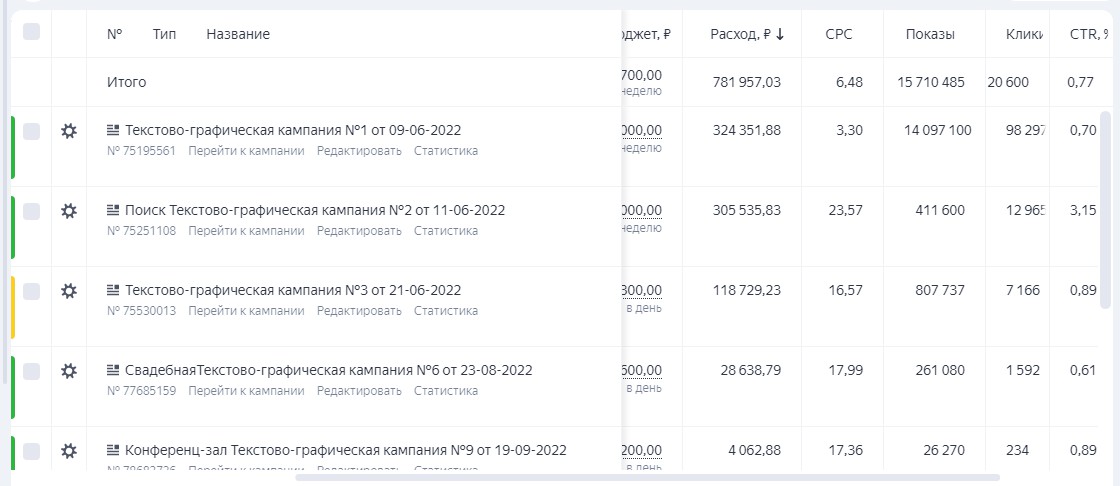The image size is (1120, 486).
Task: Click Редактировать for Поиск campaign №2
Action: (359, 231)
